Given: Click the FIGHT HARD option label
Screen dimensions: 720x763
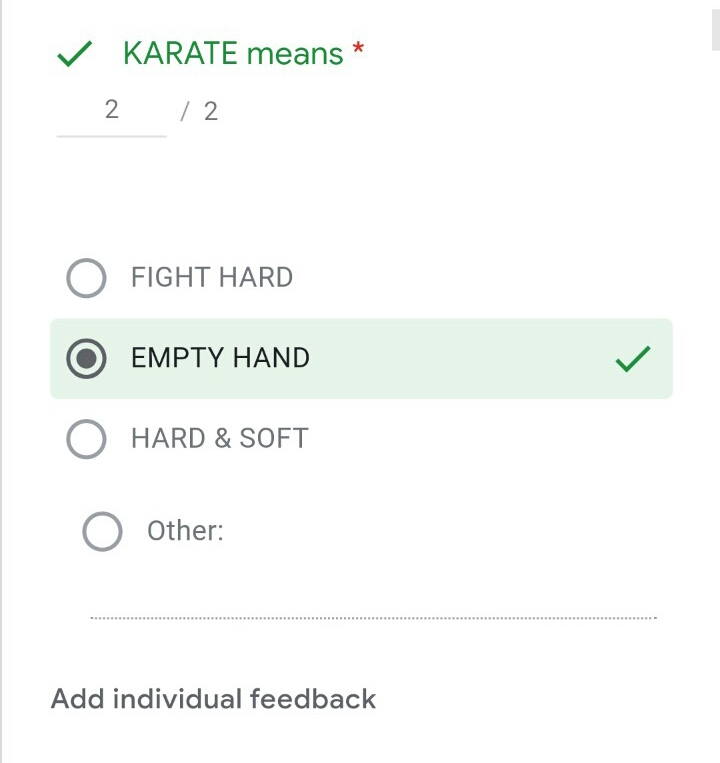Looking at the screenshot, I should pos(212,278).
